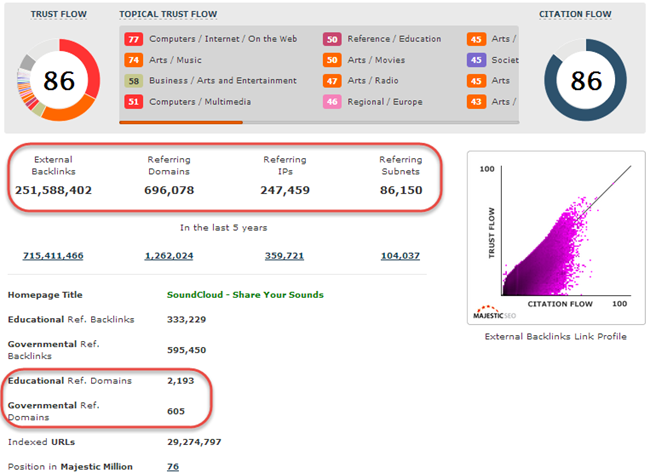Select the Reference / Education topic
The height and width of the screenshot is (473, 650).
click(394, 39)
